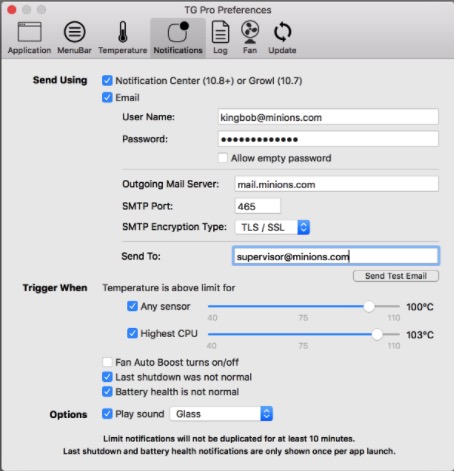Close the TG Pro Preferences window
This screenshot has width=454, height=471.
pos(12,10)
